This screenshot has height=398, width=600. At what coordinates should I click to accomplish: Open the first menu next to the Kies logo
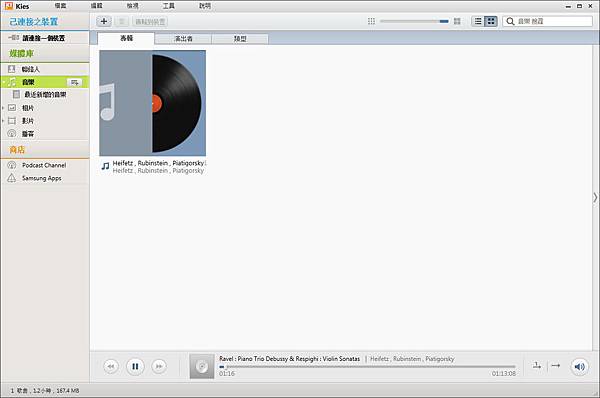[60, 6]
